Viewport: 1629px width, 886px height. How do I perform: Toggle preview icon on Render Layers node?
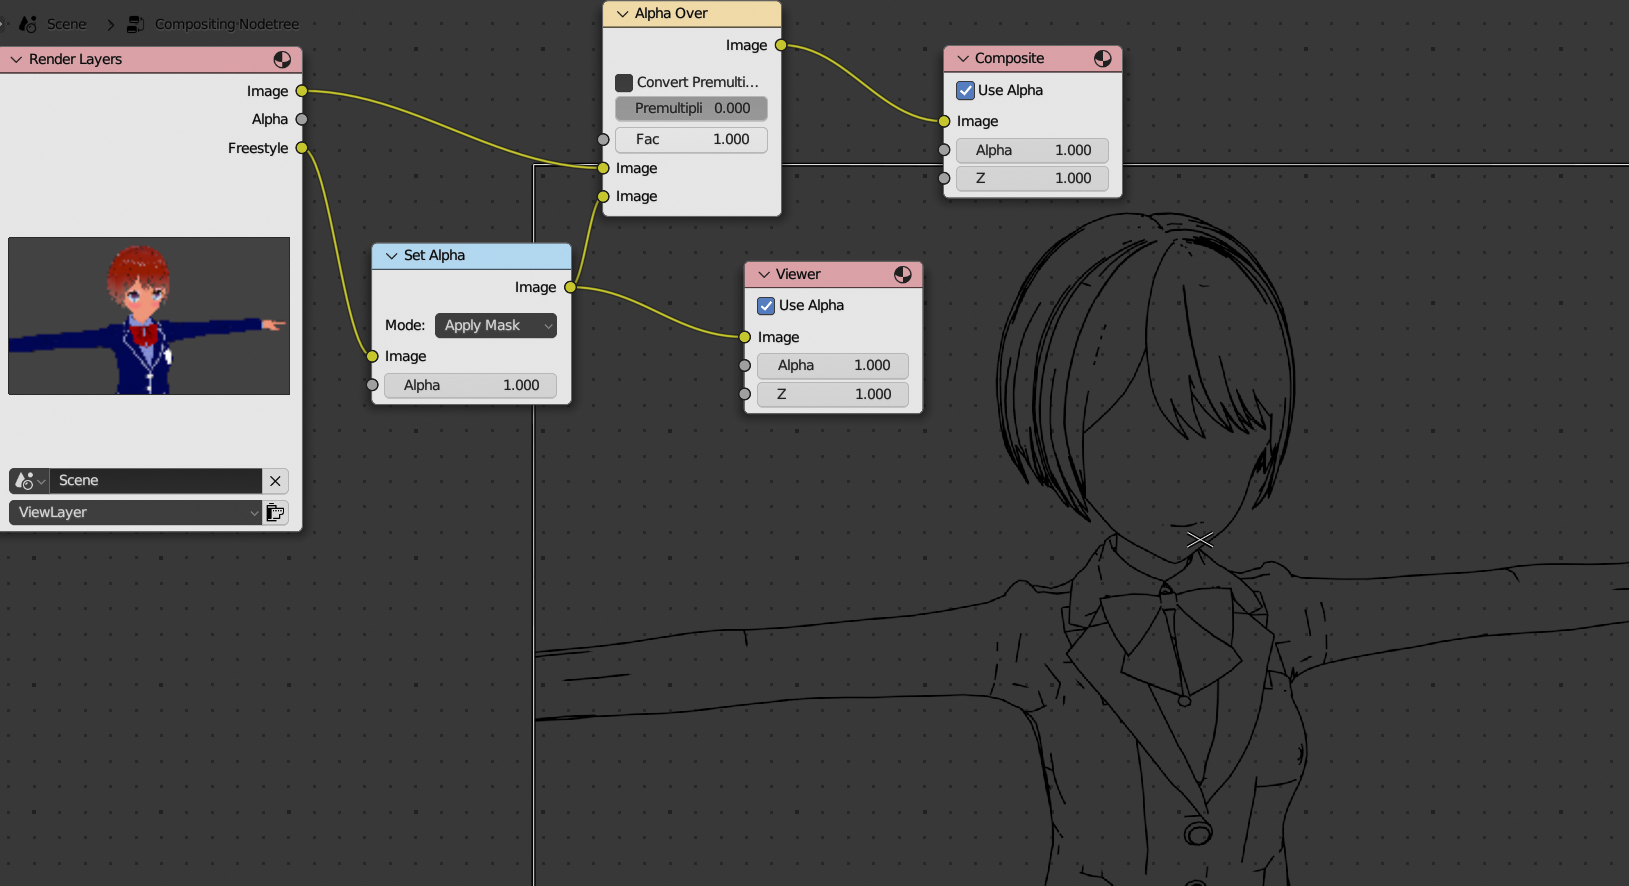pyautogui.click(x=282, y=59)
